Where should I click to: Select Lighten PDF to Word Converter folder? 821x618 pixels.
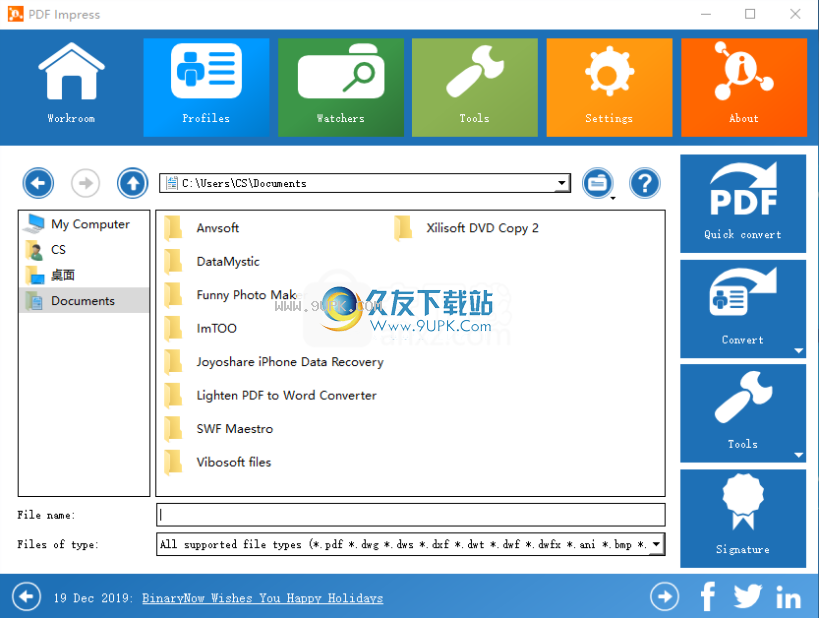270,395
